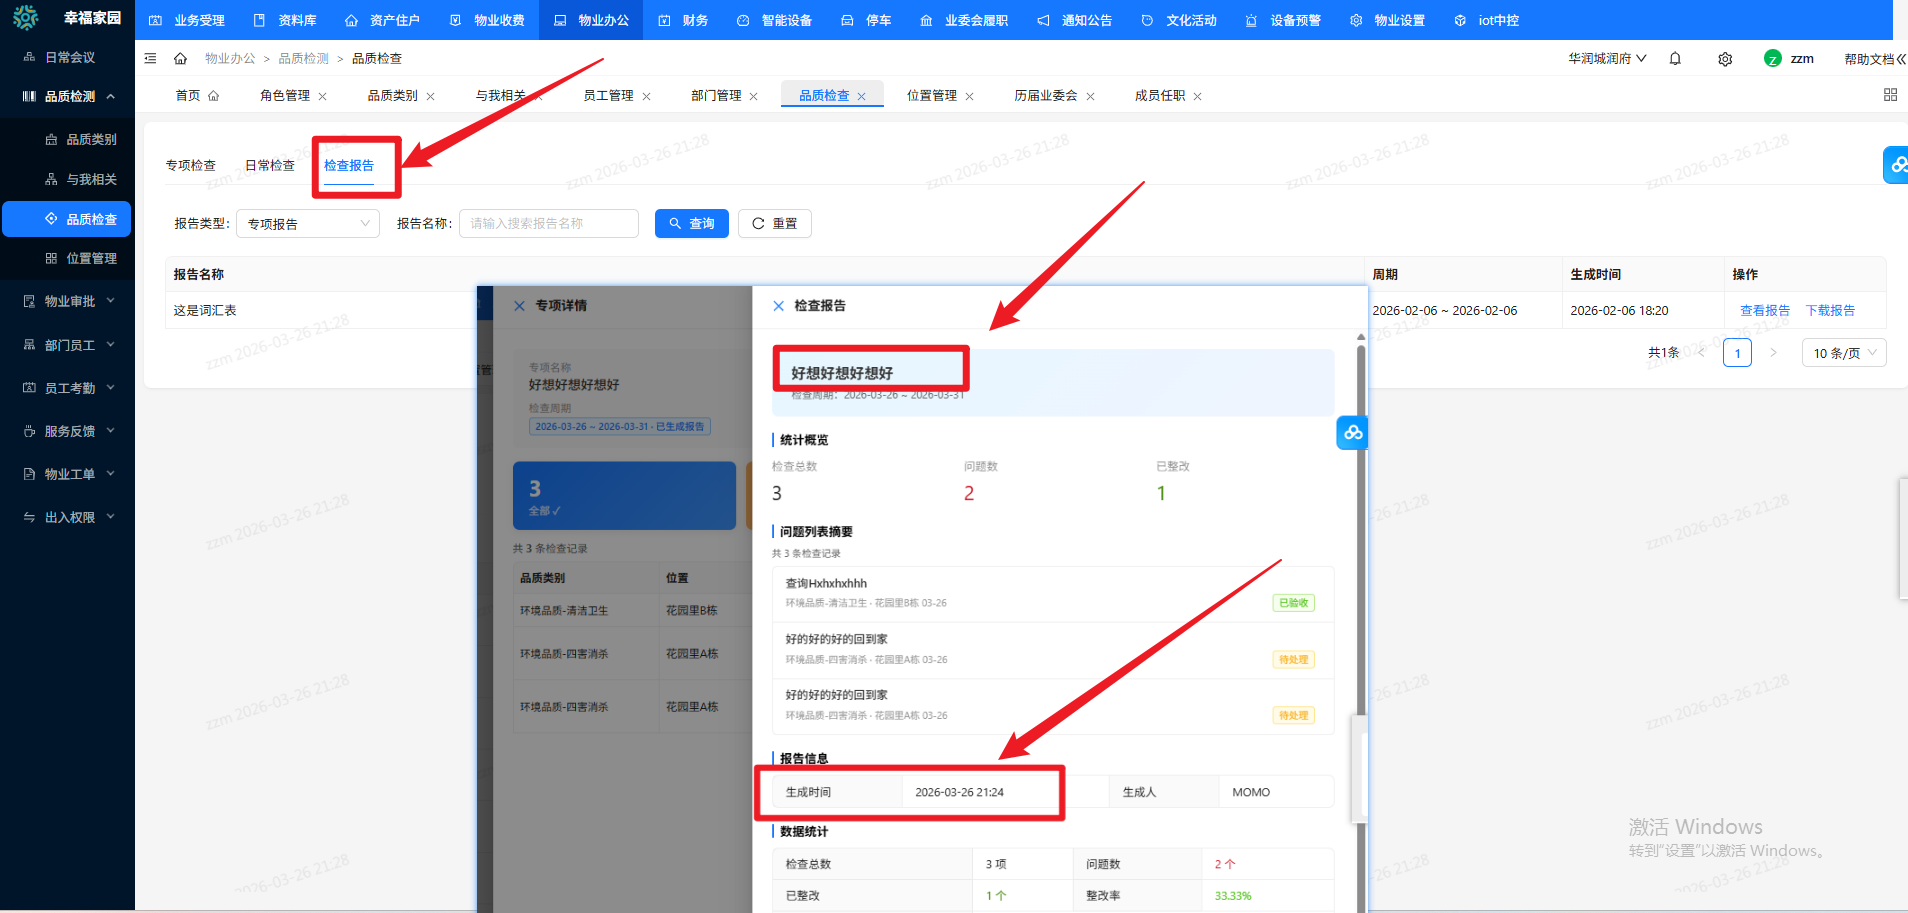The width and height of the screenshot is (1908, 913).
Task: Select the 财务 top menu item
Action: 685,20
